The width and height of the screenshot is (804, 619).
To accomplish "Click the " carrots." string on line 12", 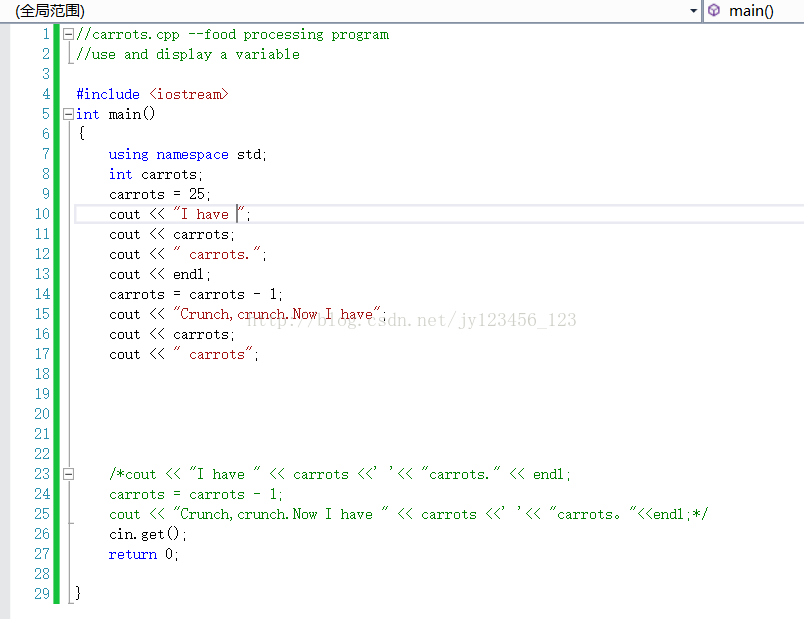I will [x=217, y=254].
